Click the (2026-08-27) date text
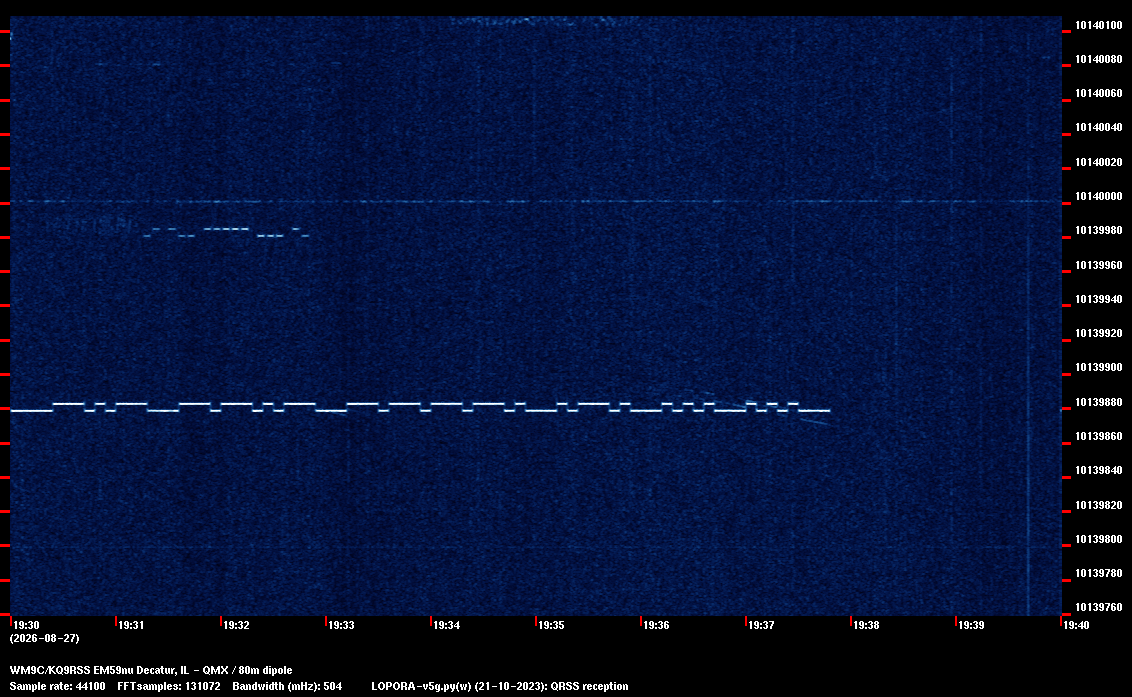The width and height of the screenshot is (1132, 697). (45, 638)
